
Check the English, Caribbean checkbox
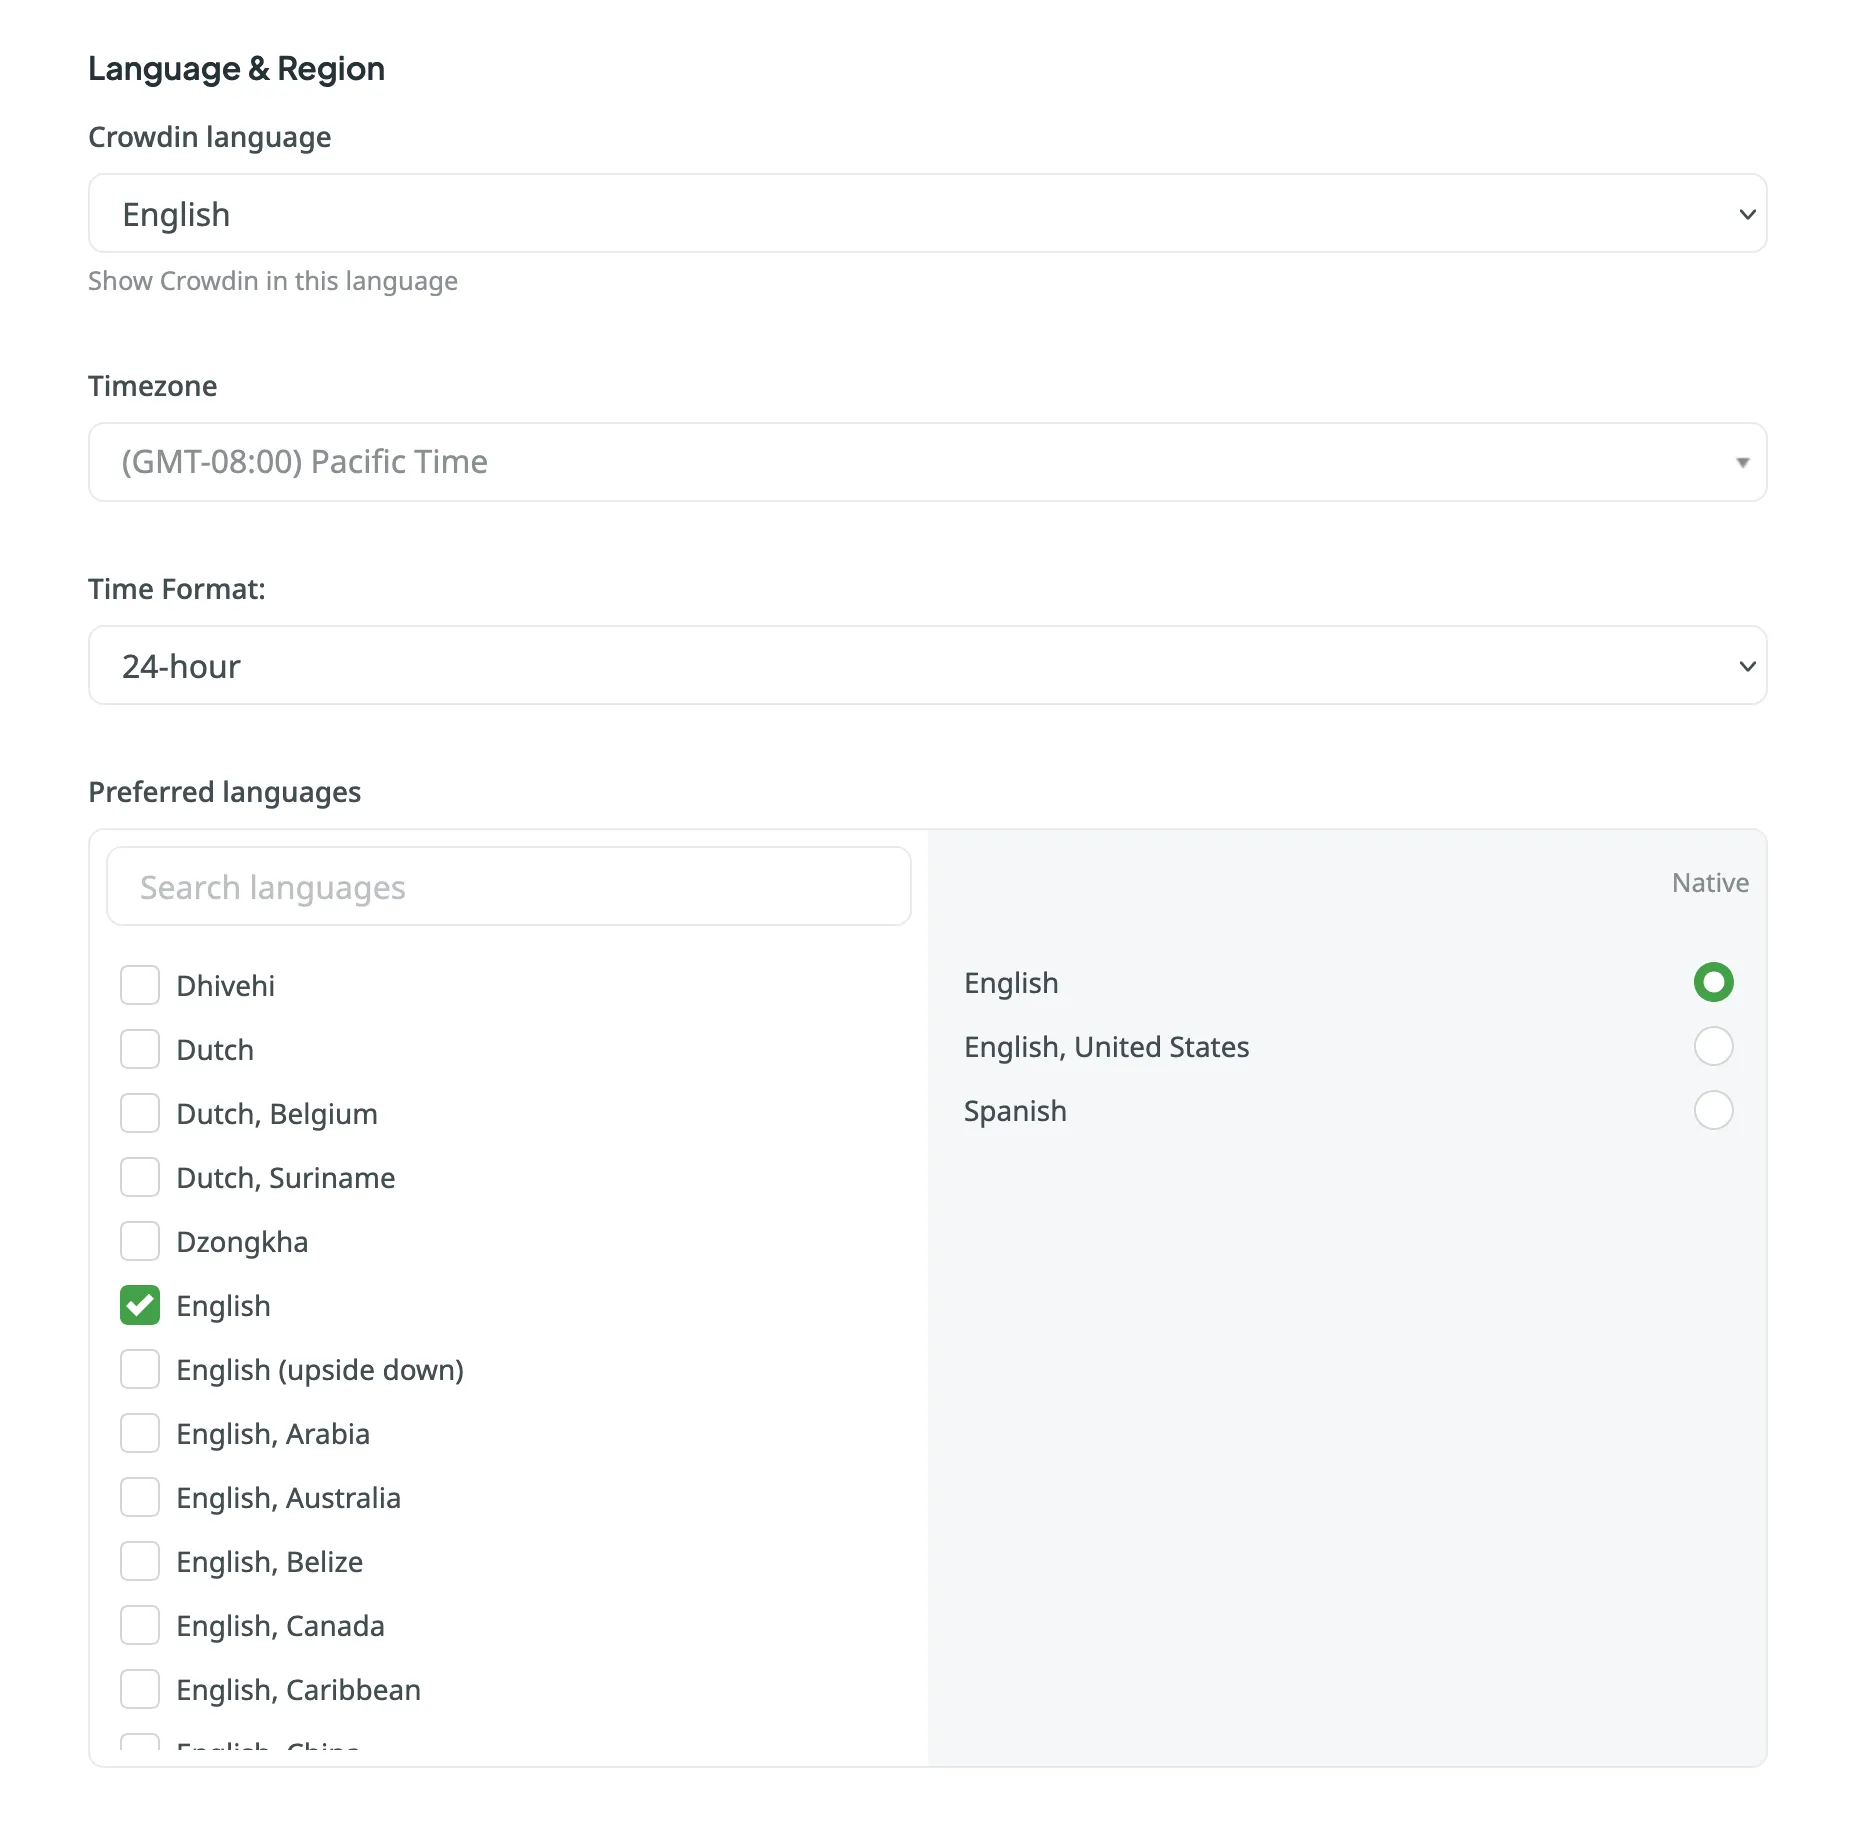(x=140, y=1690)
